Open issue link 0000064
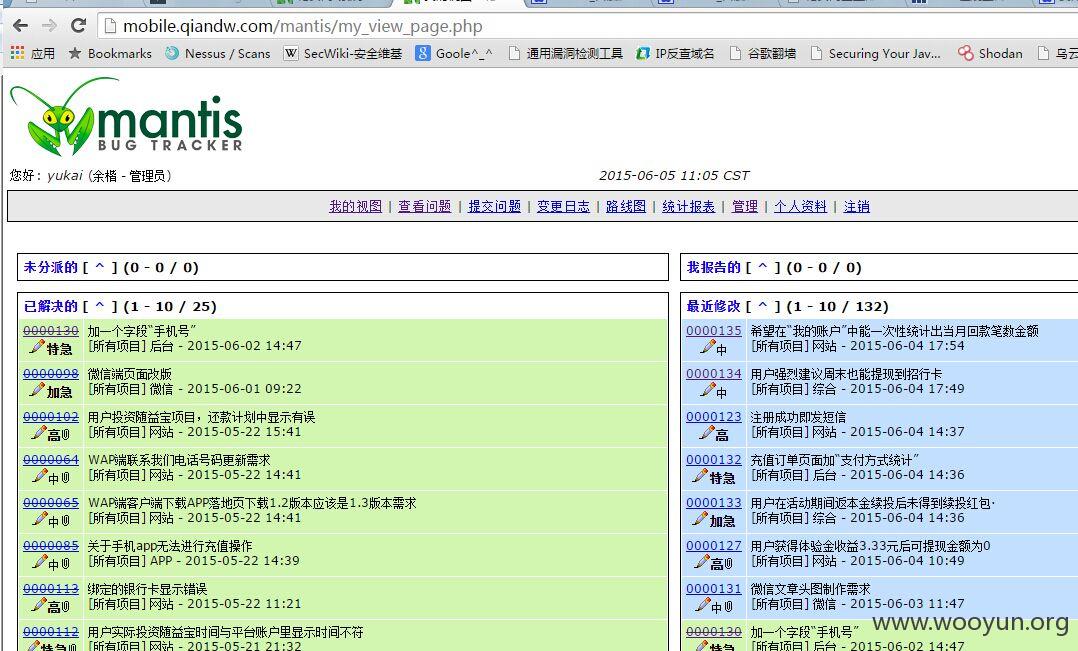 (51, 460)
